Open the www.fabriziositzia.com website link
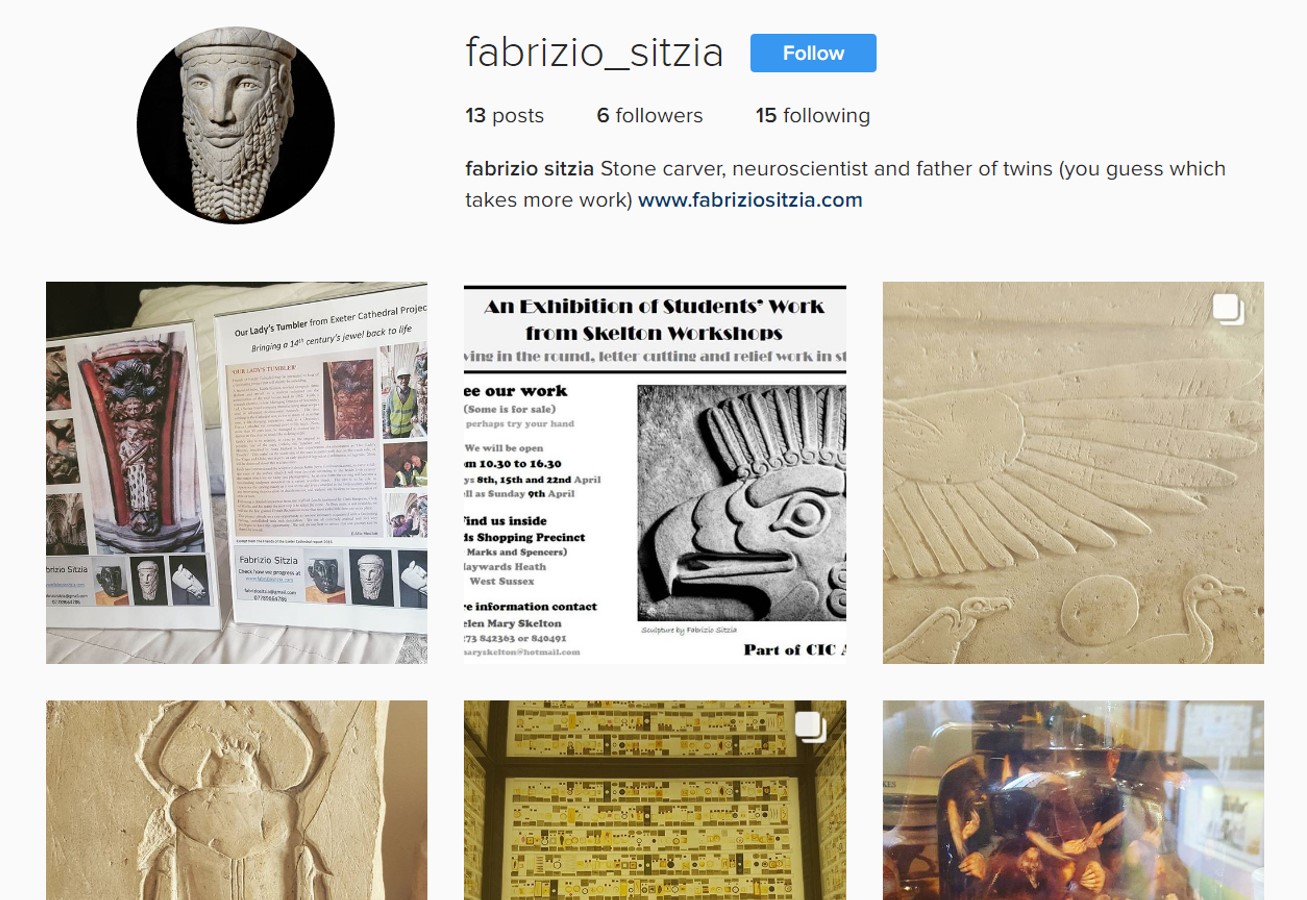 750,200
